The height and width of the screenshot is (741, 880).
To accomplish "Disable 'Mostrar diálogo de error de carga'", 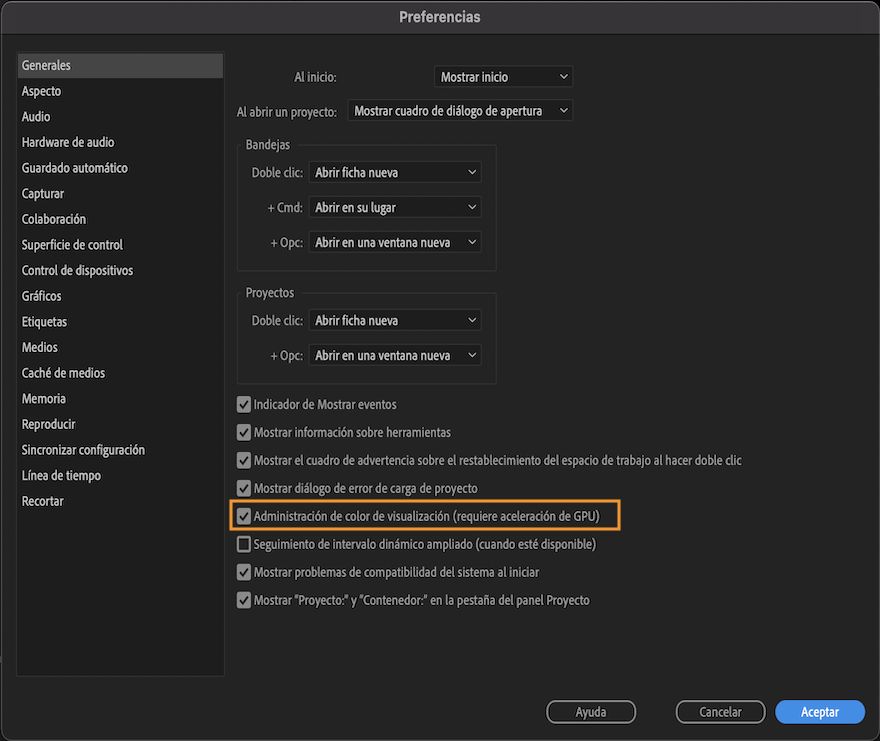I will click(x=243, y=488).
